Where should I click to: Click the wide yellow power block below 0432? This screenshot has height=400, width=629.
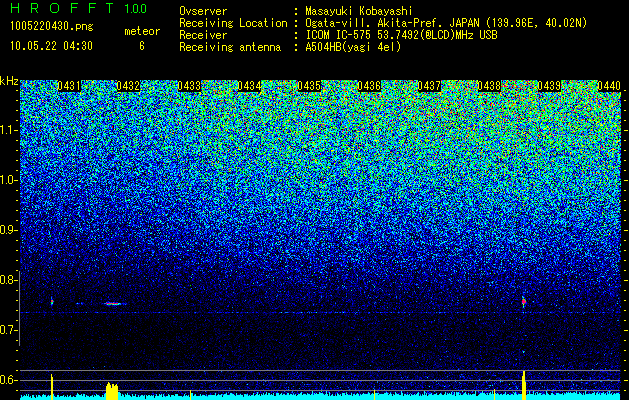pos(112,391)
